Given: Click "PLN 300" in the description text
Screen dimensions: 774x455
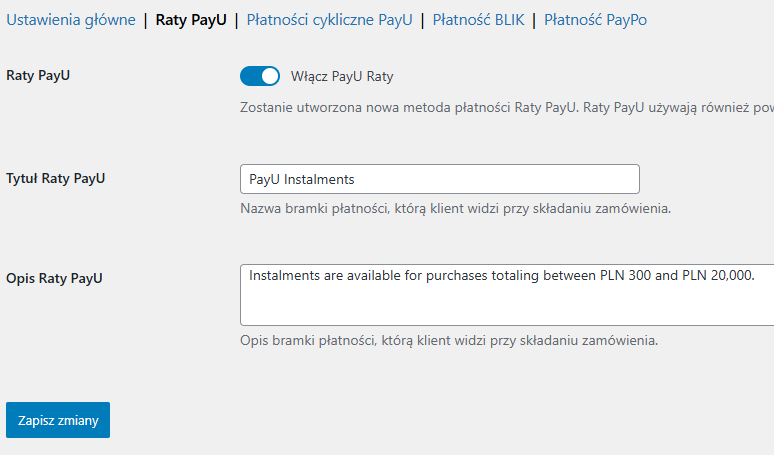Looking at the screenshot, I should [625, 275].
